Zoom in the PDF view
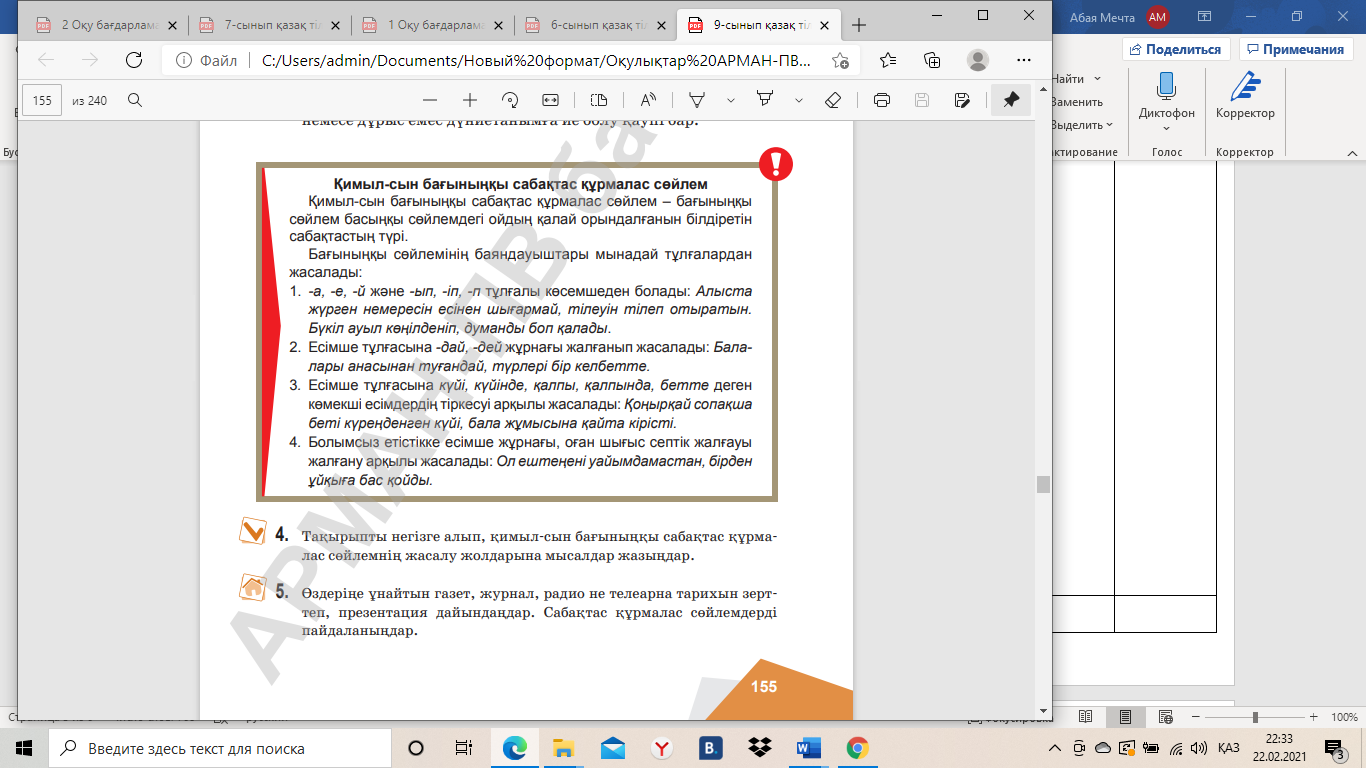The width and height of the screenshot is (1366, 768). click(470, 100)
